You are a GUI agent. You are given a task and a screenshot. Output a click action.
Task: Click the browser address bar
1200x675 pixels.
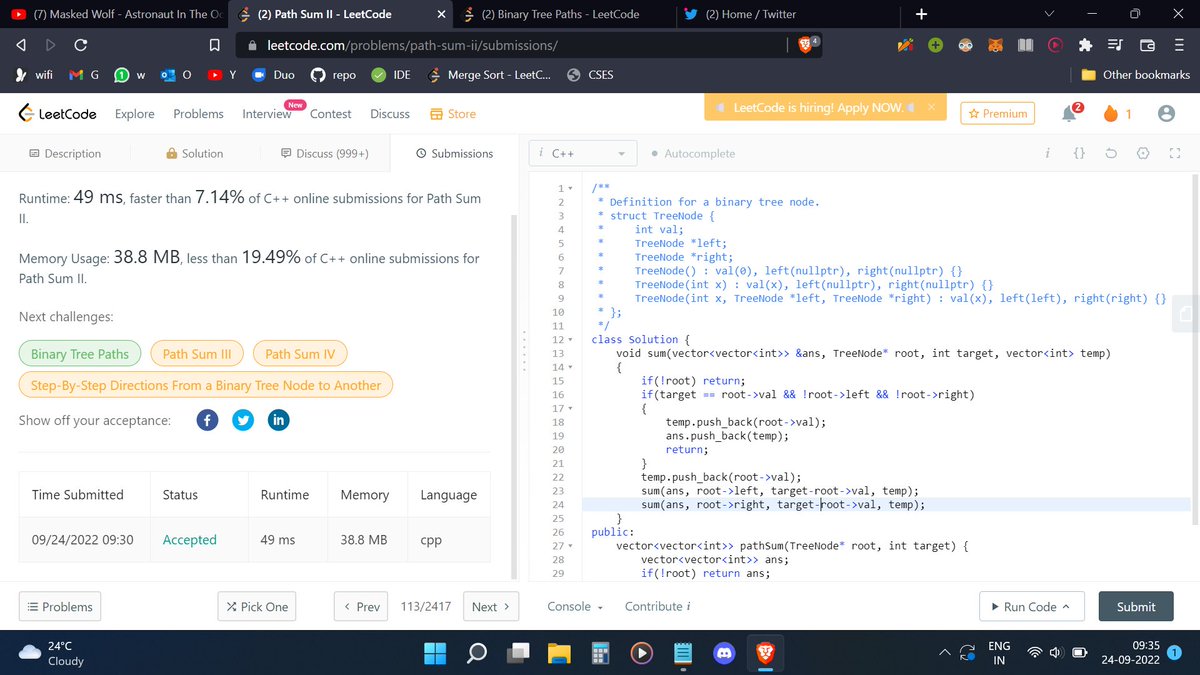(x=510, y=45)
